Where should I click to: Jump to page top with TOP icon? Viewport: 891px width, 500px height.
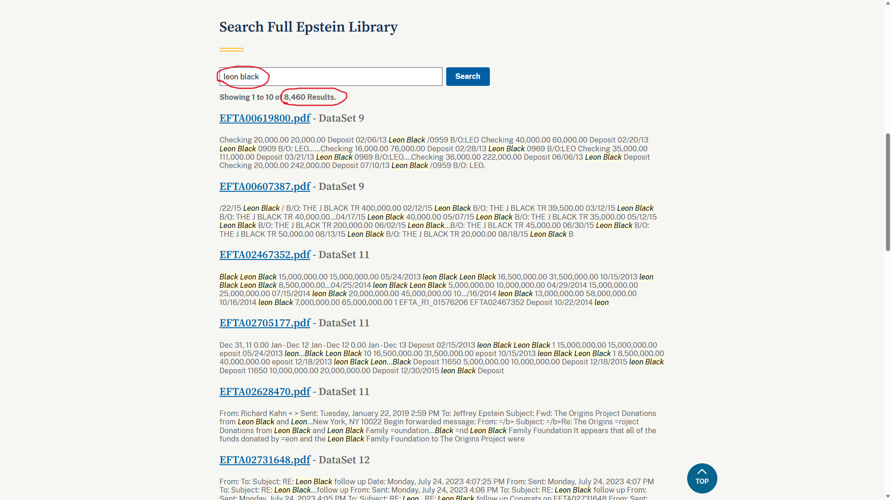click(702, 478)
